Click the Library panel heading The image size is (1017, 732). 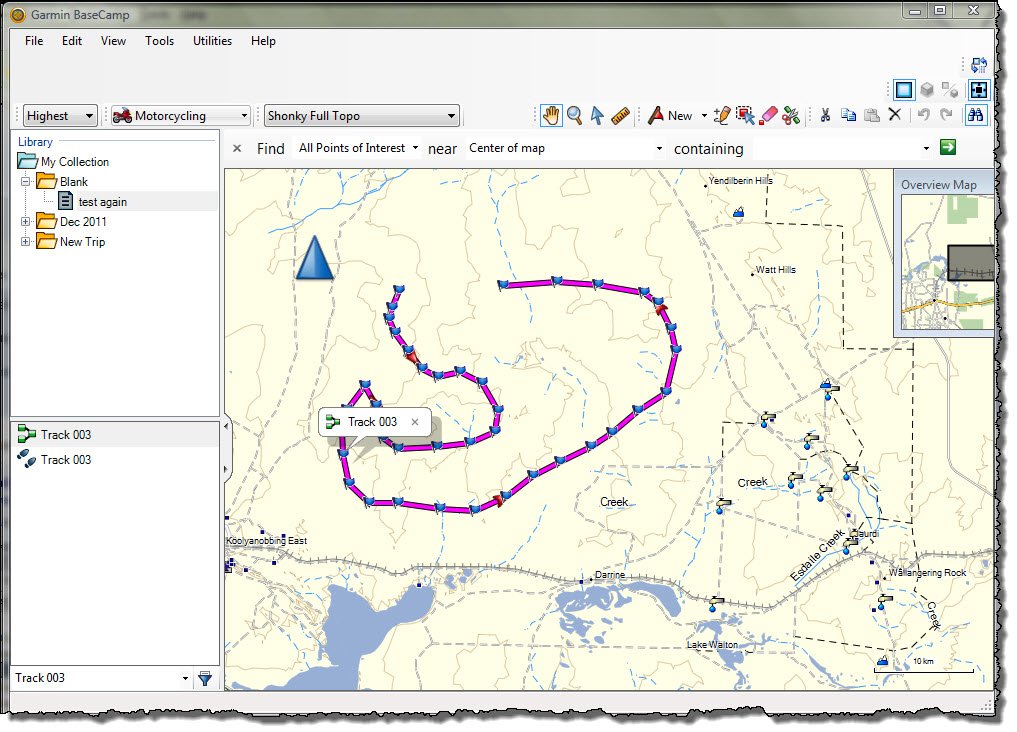(x=35, y=142)
